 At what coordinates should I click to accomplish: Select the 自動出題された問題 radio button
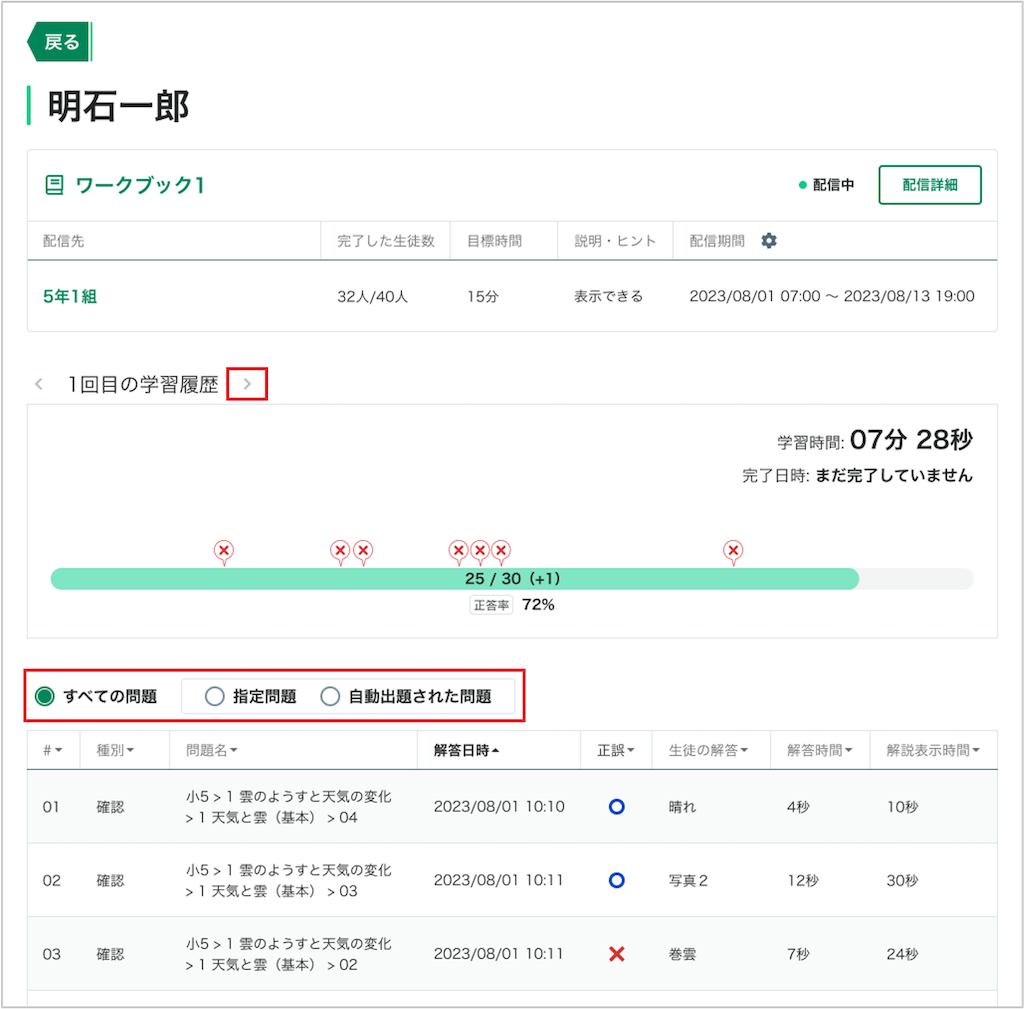coord(330,696)
